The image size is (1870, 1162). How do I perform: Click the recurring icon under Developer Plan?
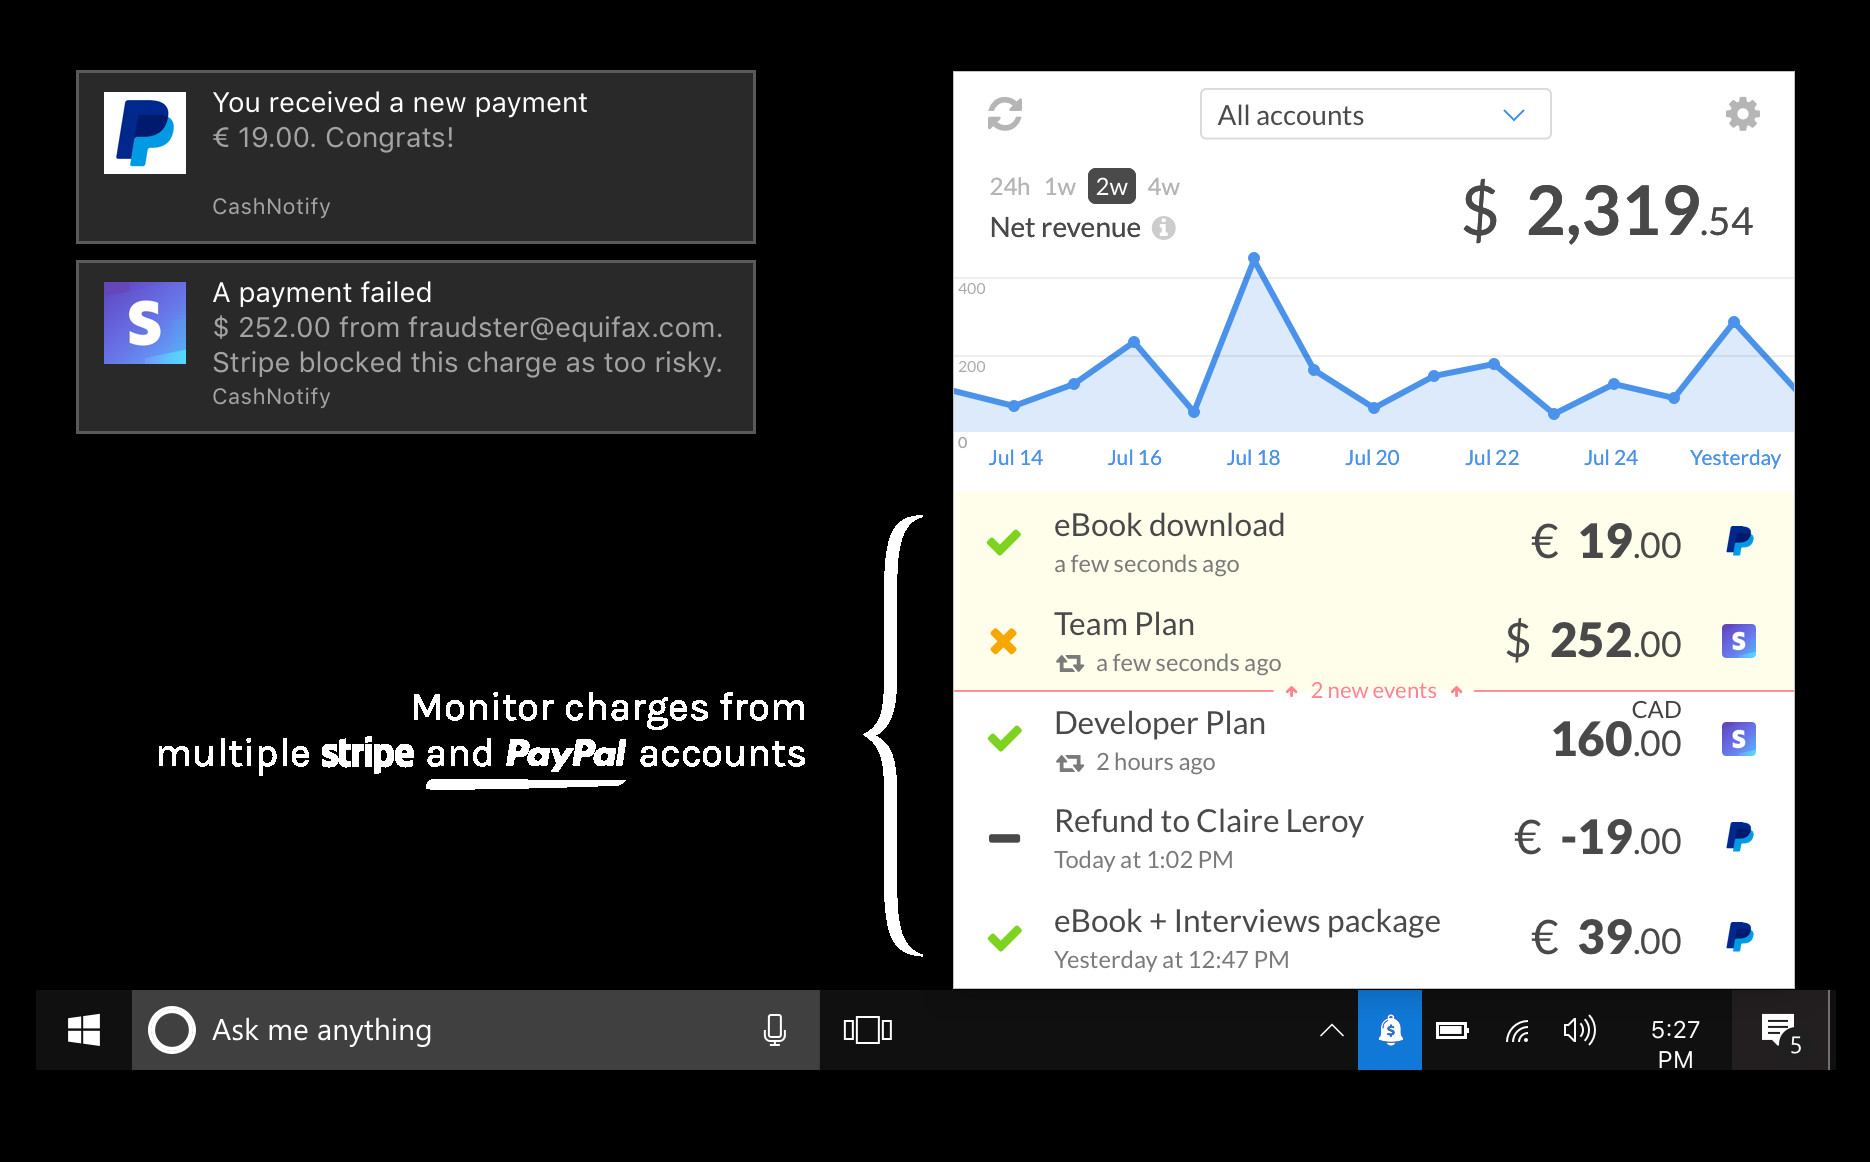pos(1070,763)
